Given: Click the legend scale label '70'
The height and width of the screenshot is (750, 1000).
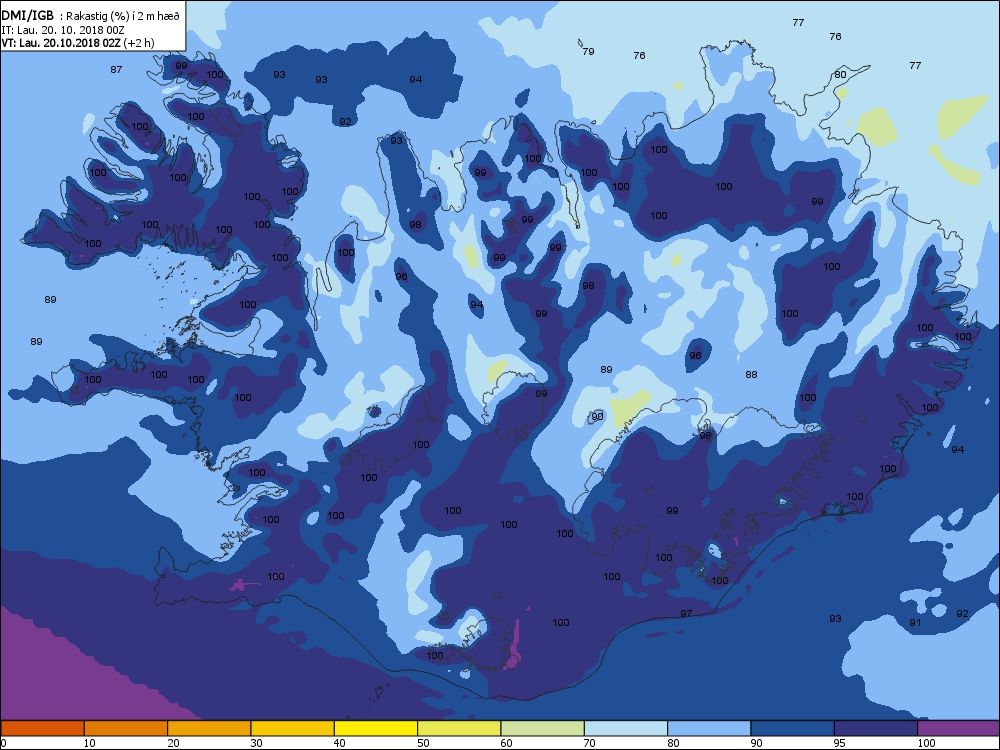Looking at the screenshot, I should [589, 743].
